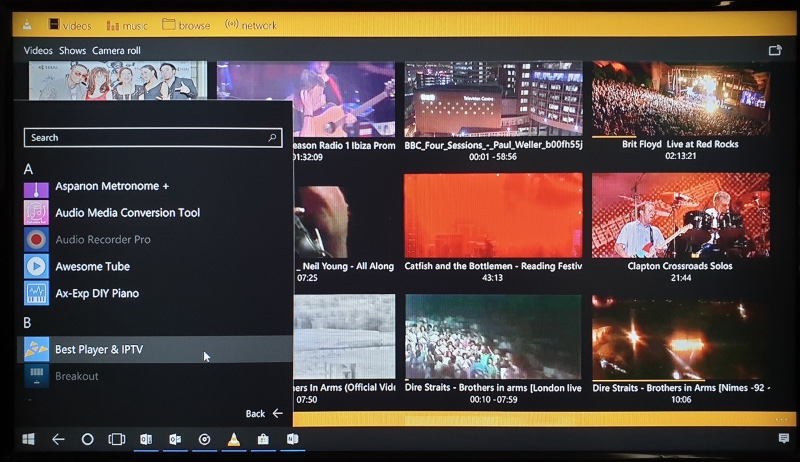The image size is (800, 462).
Task: Click the Awesome Tube play icon
Action: (x=36, y=266)
